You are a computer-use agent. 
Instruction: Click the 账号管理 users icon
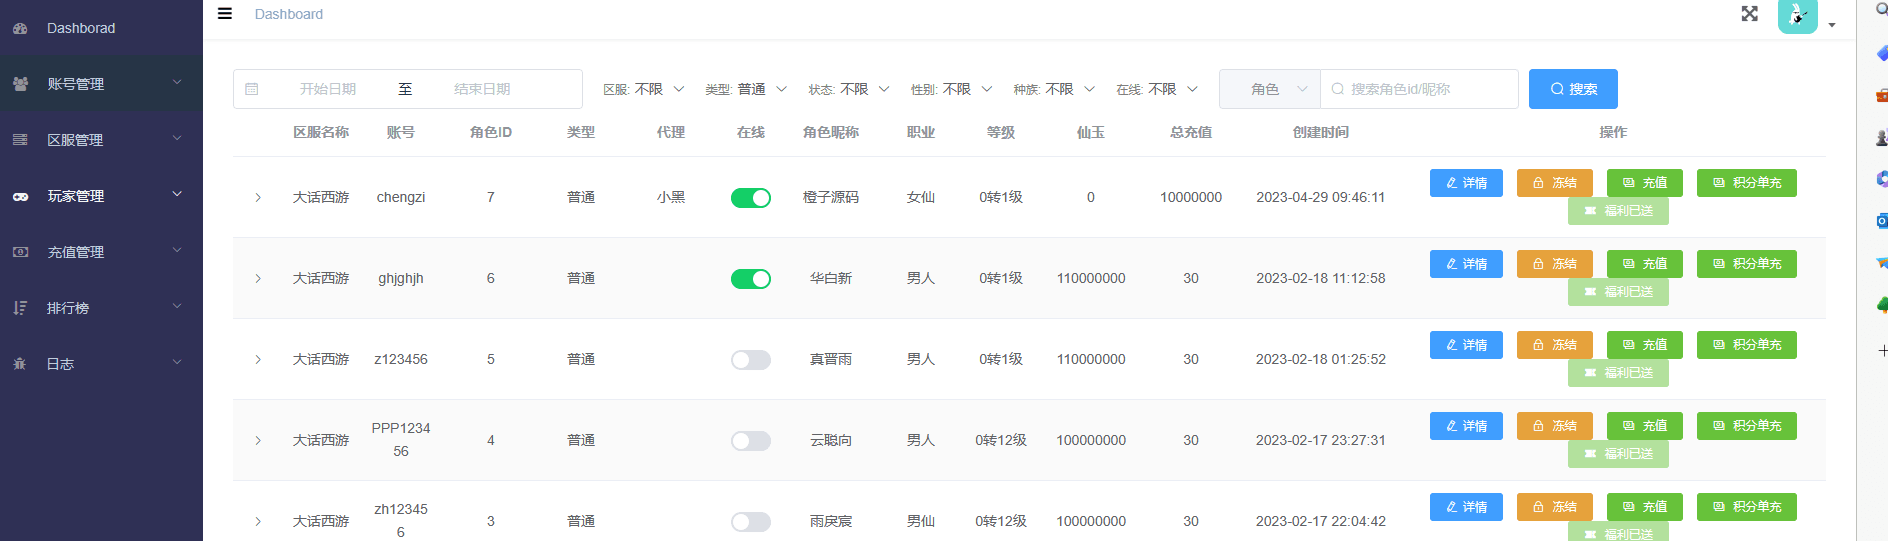20,84
